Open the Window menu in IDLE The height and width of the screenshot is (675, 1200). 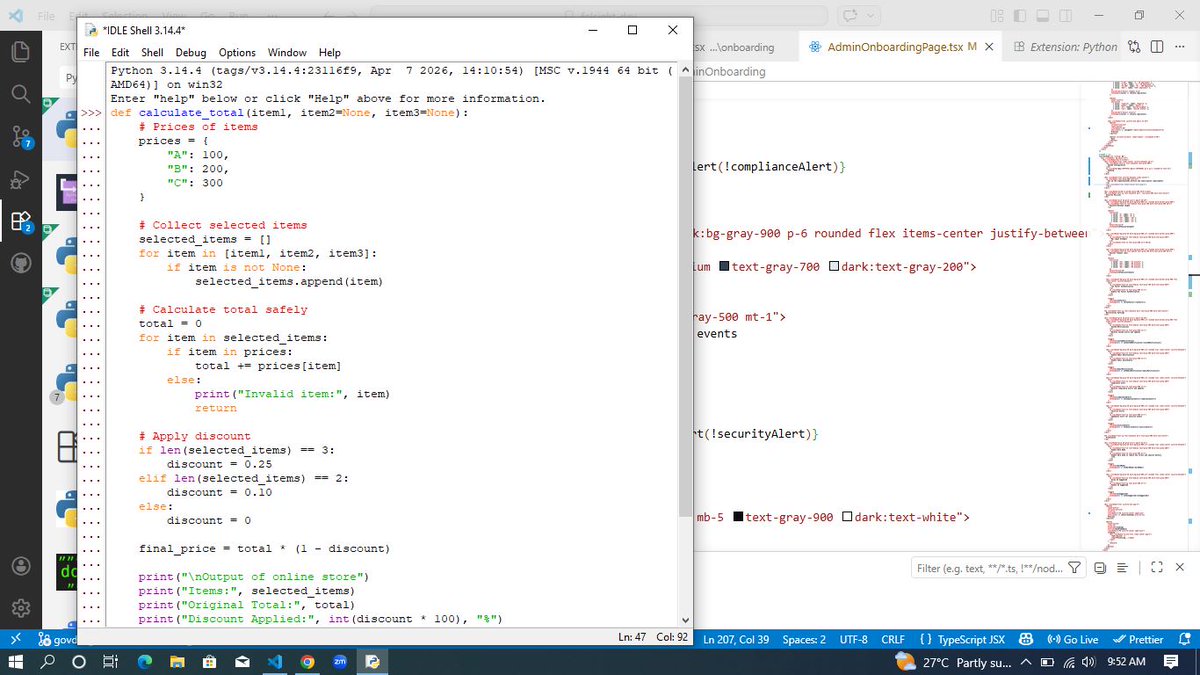coord(287,52)
